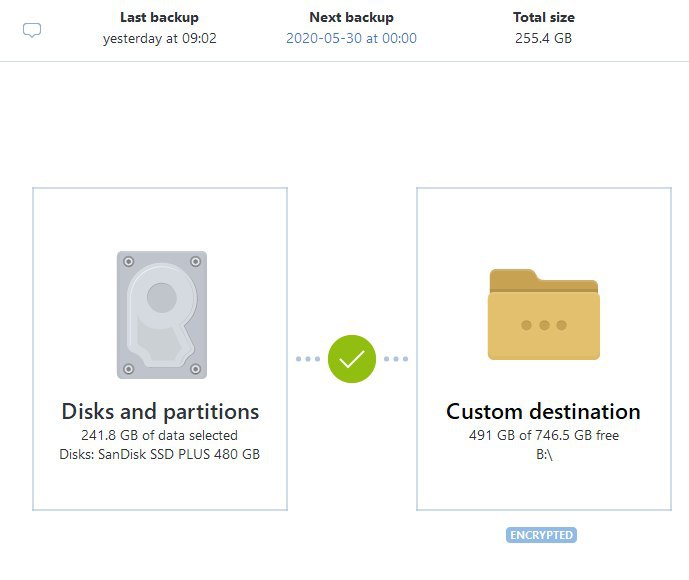Click the B:\ destination path
689x580 pixels.
544,454
